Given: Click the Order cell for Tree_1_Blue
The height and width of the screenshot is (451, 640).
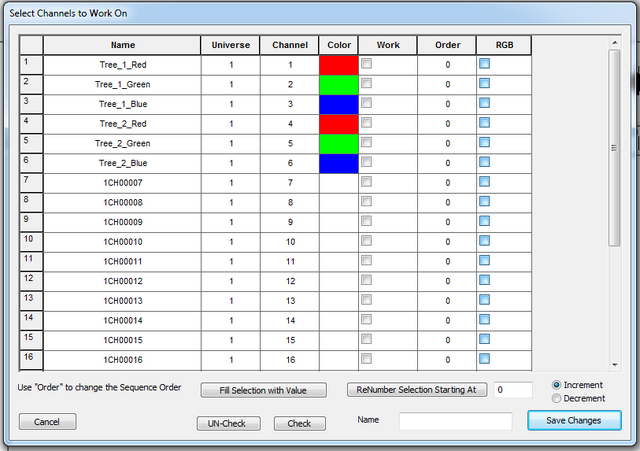Looking at the screenshot, I should coord(447,104).
